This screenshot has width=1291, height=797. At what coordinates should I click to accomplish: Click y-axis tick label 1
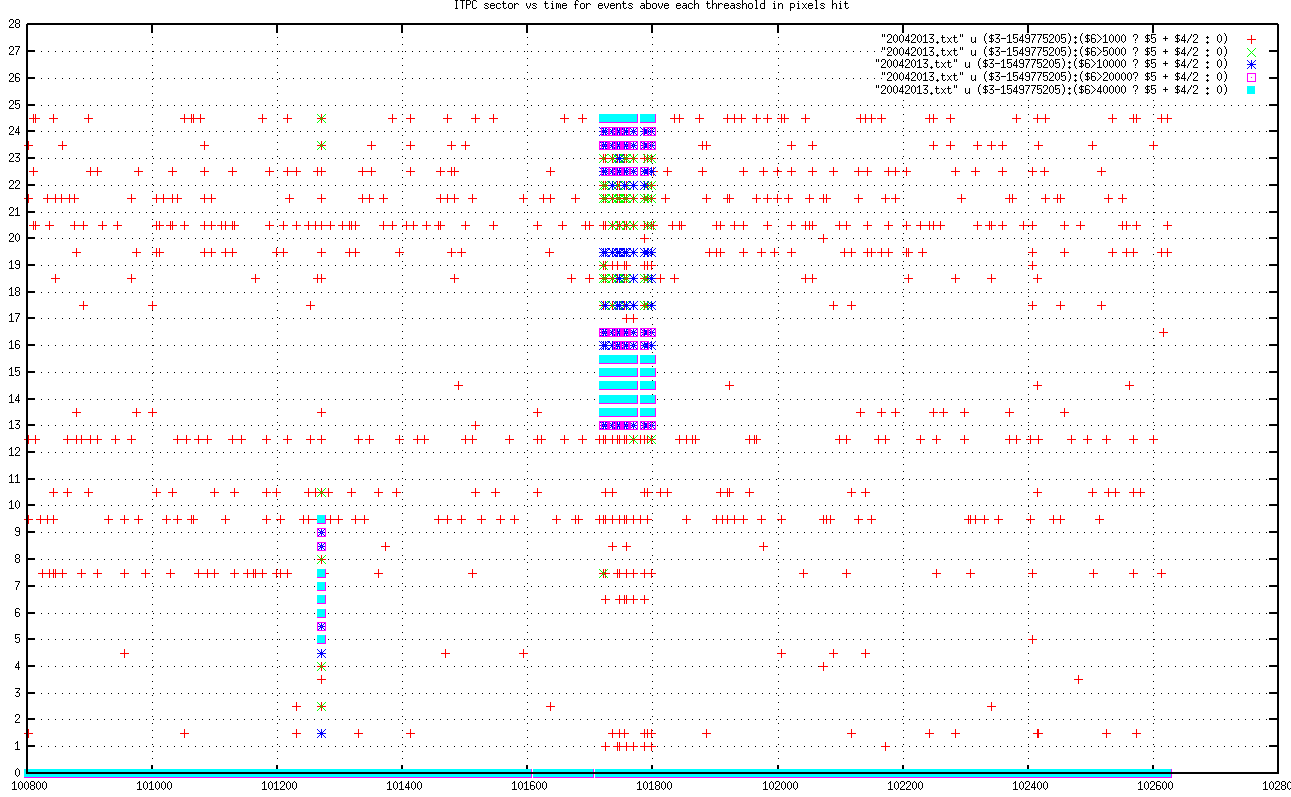(x=17, y=746)
